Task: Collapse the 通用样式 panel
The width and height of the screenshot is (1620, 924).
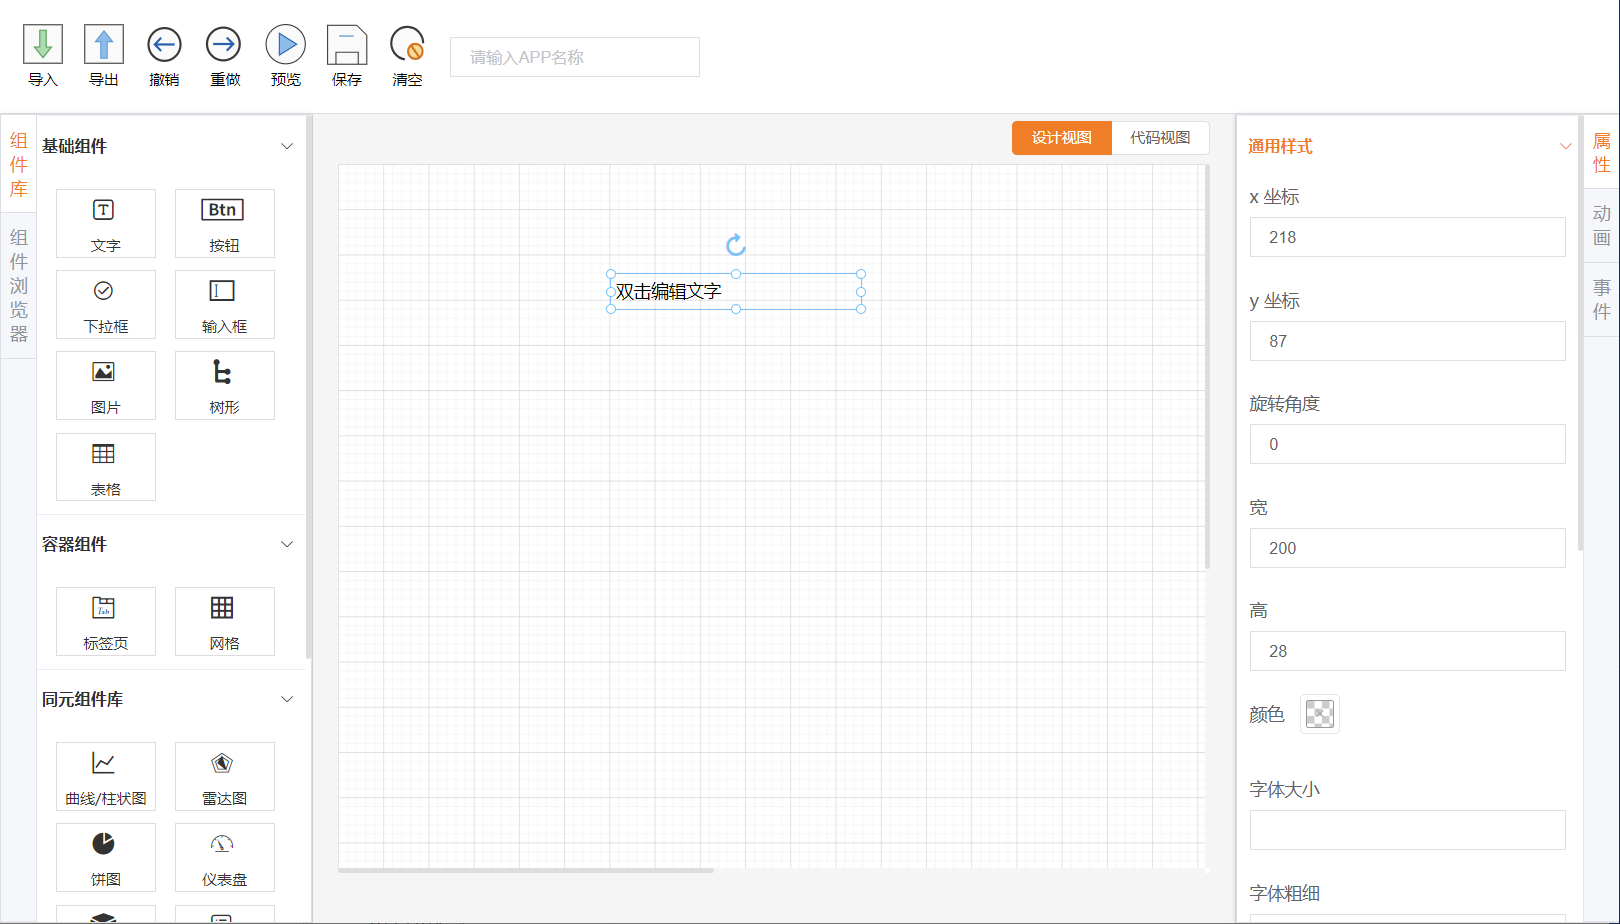Action: [x=1565, y=146]
